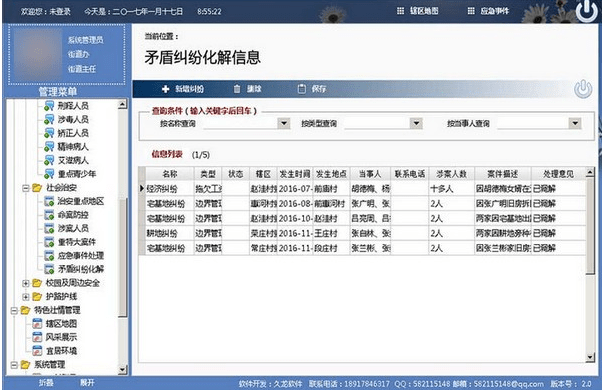Open 矛盾纠纷化解 tree item
The image size is (605, 390).
(x=81, y=269)
